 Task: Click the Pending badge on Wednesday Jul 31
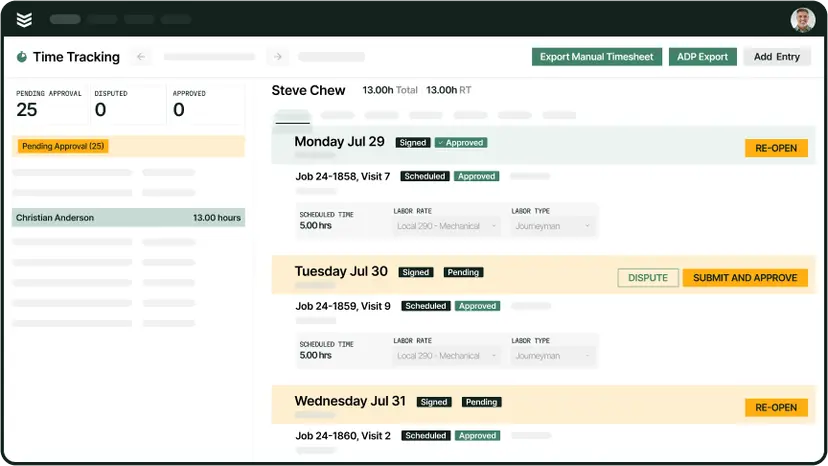click(482, 402)
